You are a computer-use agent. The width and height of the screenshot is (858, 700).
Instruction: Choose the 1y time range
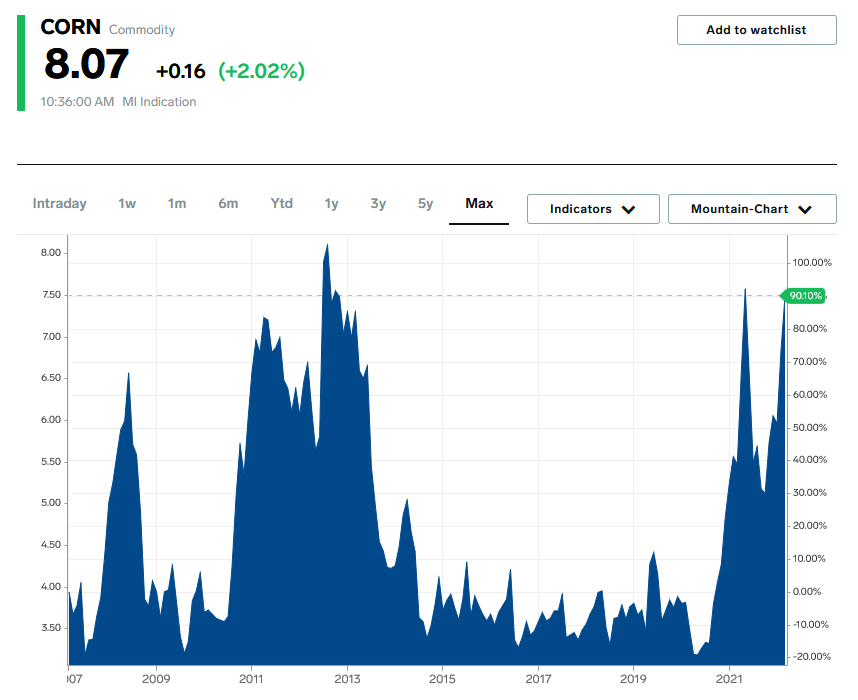tap(332, 204)
